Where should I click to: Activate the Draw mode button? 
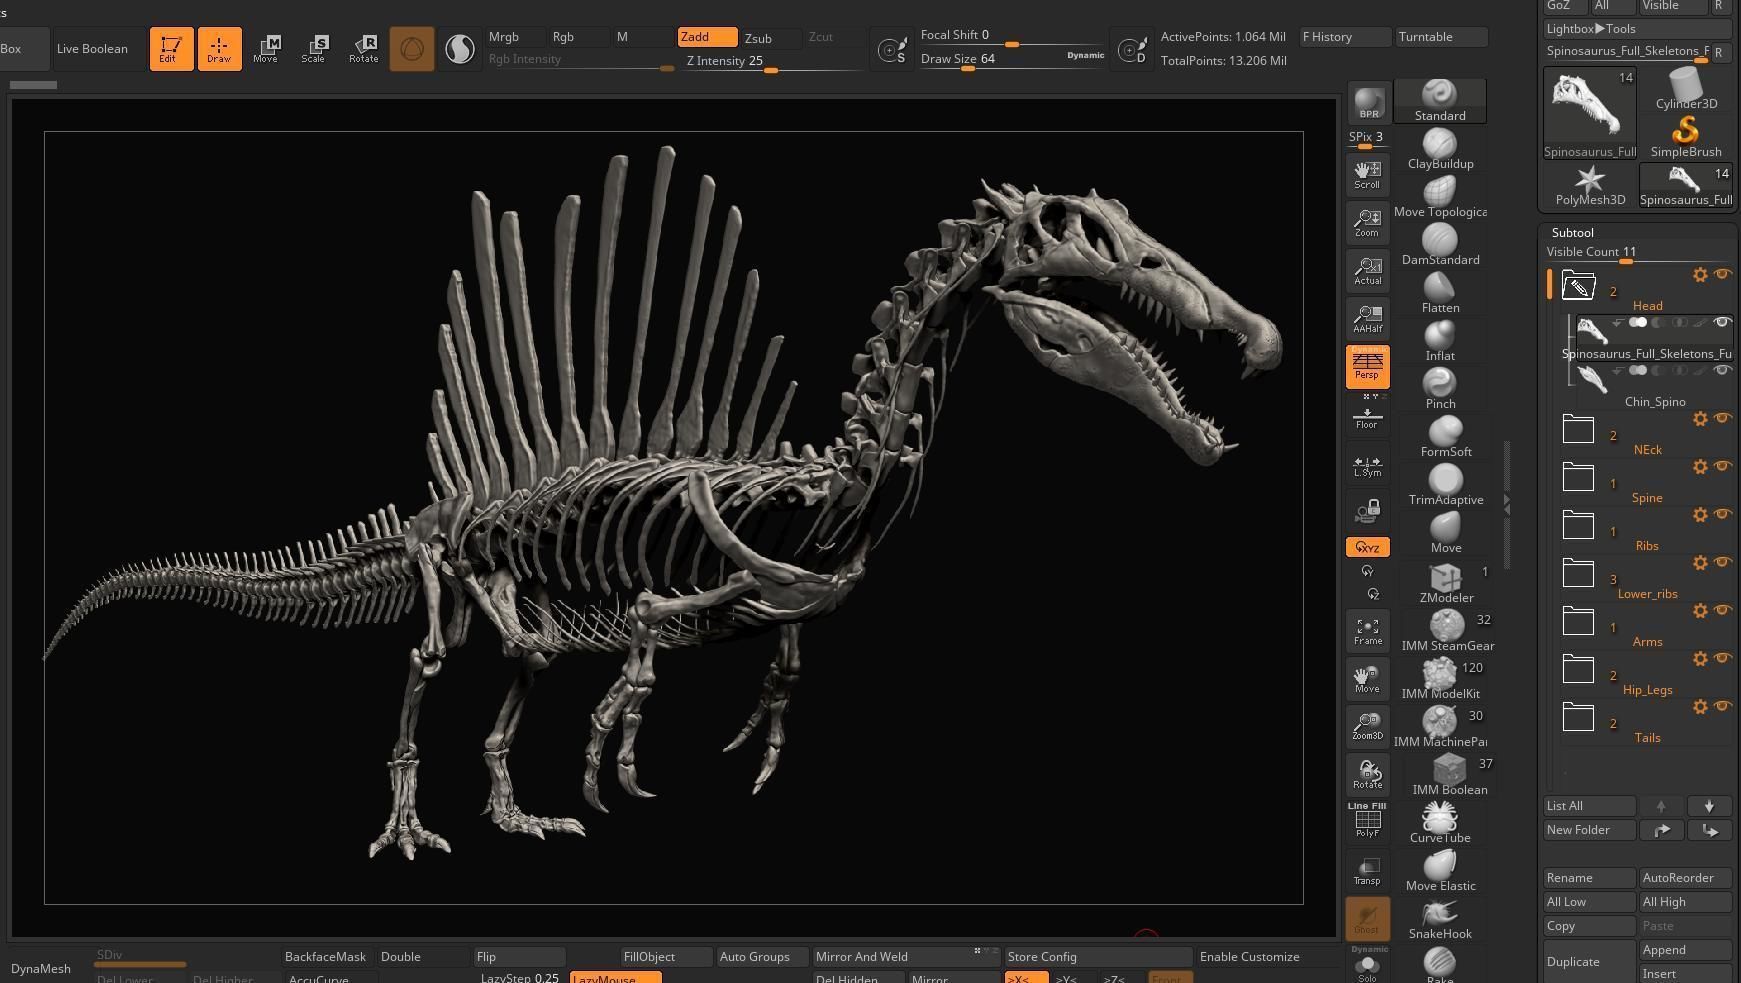(219, 48)
